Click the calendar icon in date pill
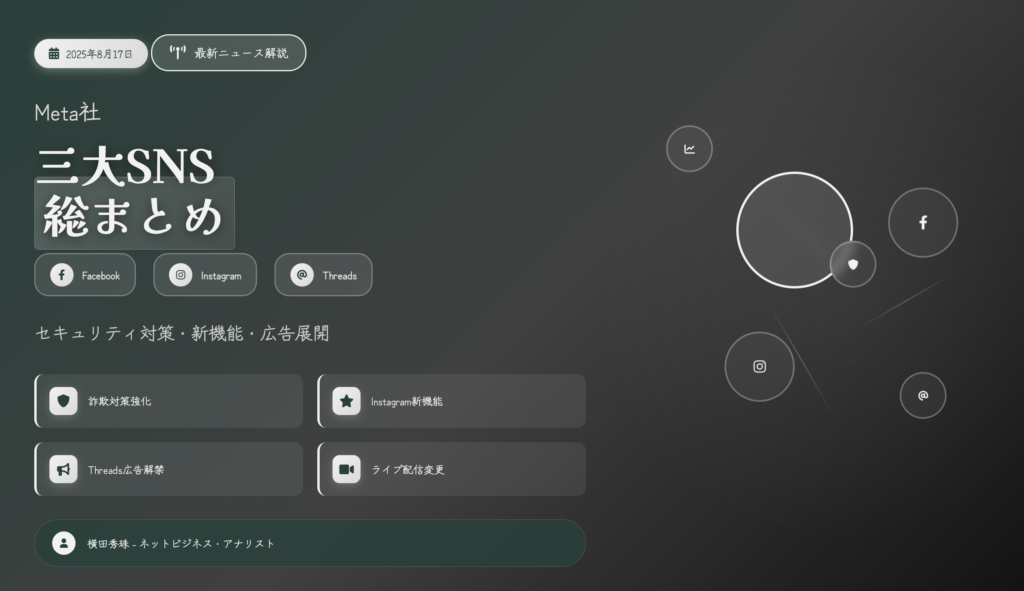The width and height of the screenshot is (1024, 591). tap(54, 54)
